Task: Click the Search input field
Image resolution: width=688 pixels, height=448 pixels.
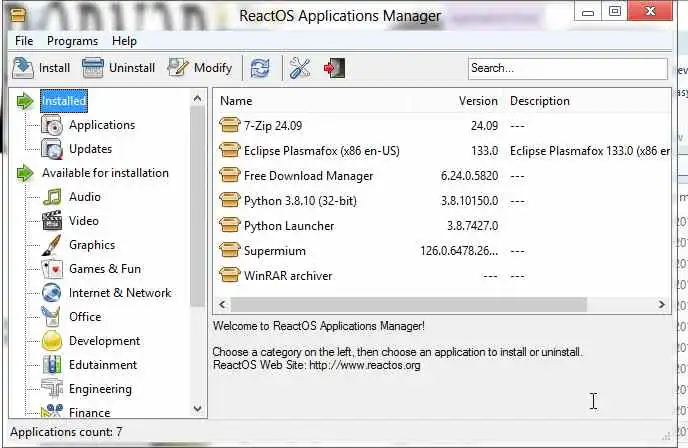Action: [567, 68]
